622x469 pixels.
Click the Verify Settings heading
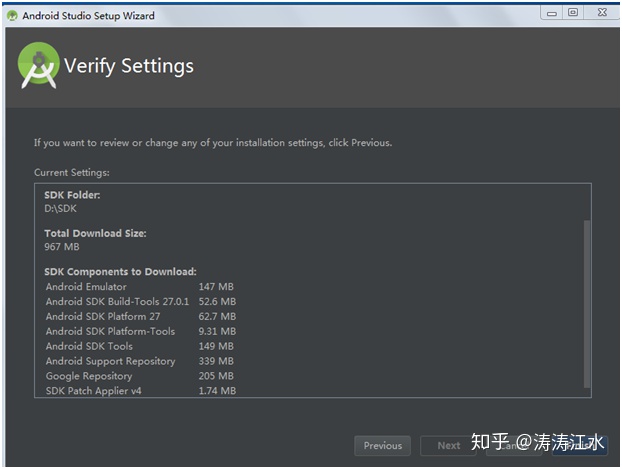(129, 66)
